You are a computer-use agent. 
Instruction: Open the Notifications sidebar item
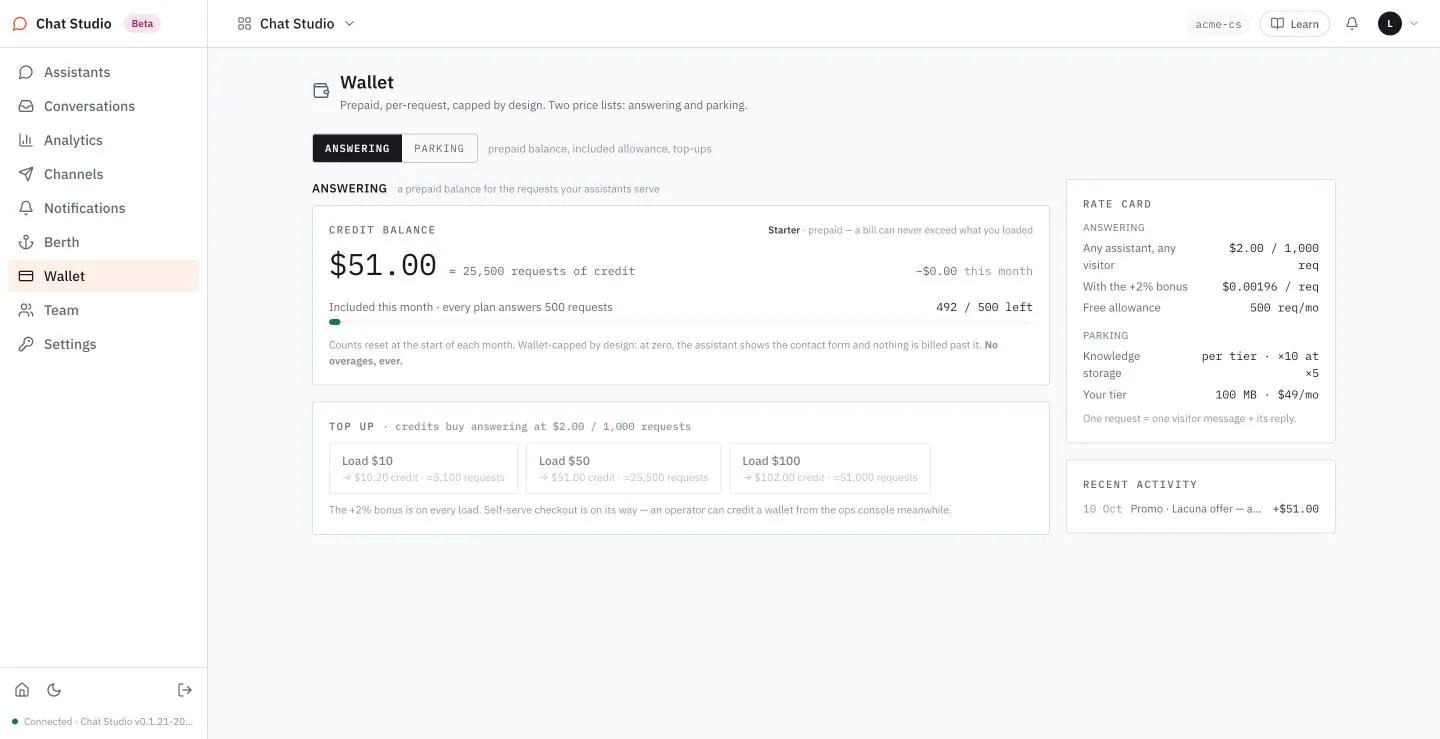click(x=103, y=208)
